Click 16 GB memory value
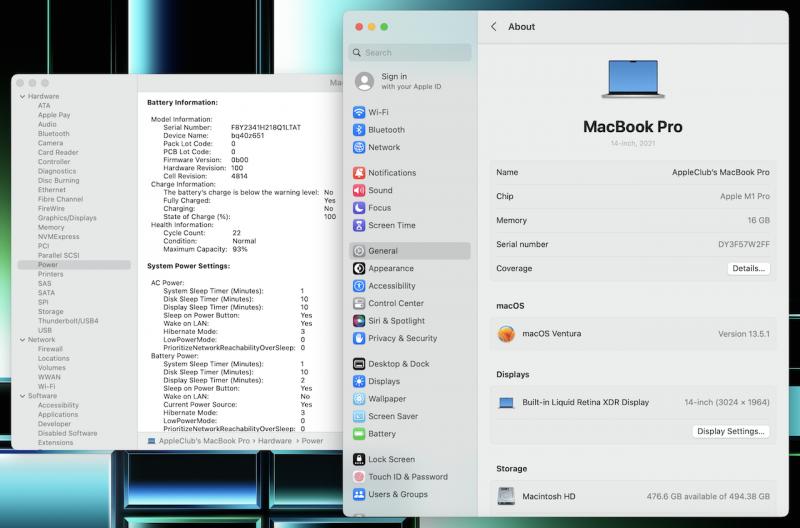The image size is (800, 528). 759,220
